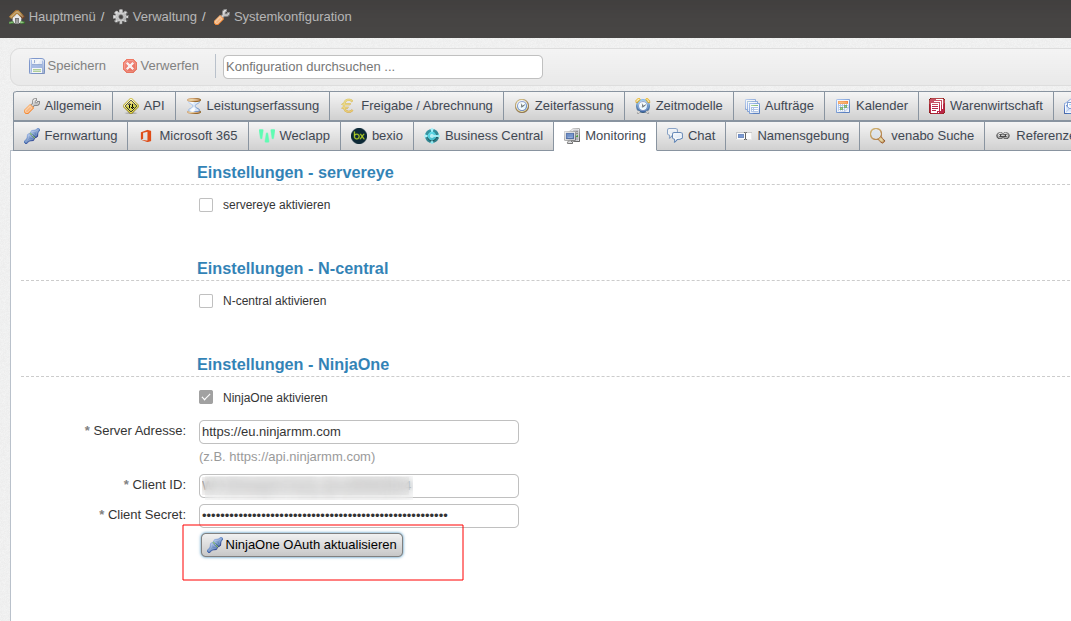Click the hint text '(z.B. https://api.ninjarmm.com)'
The image size is (1071, 621).
pos(287,457)
